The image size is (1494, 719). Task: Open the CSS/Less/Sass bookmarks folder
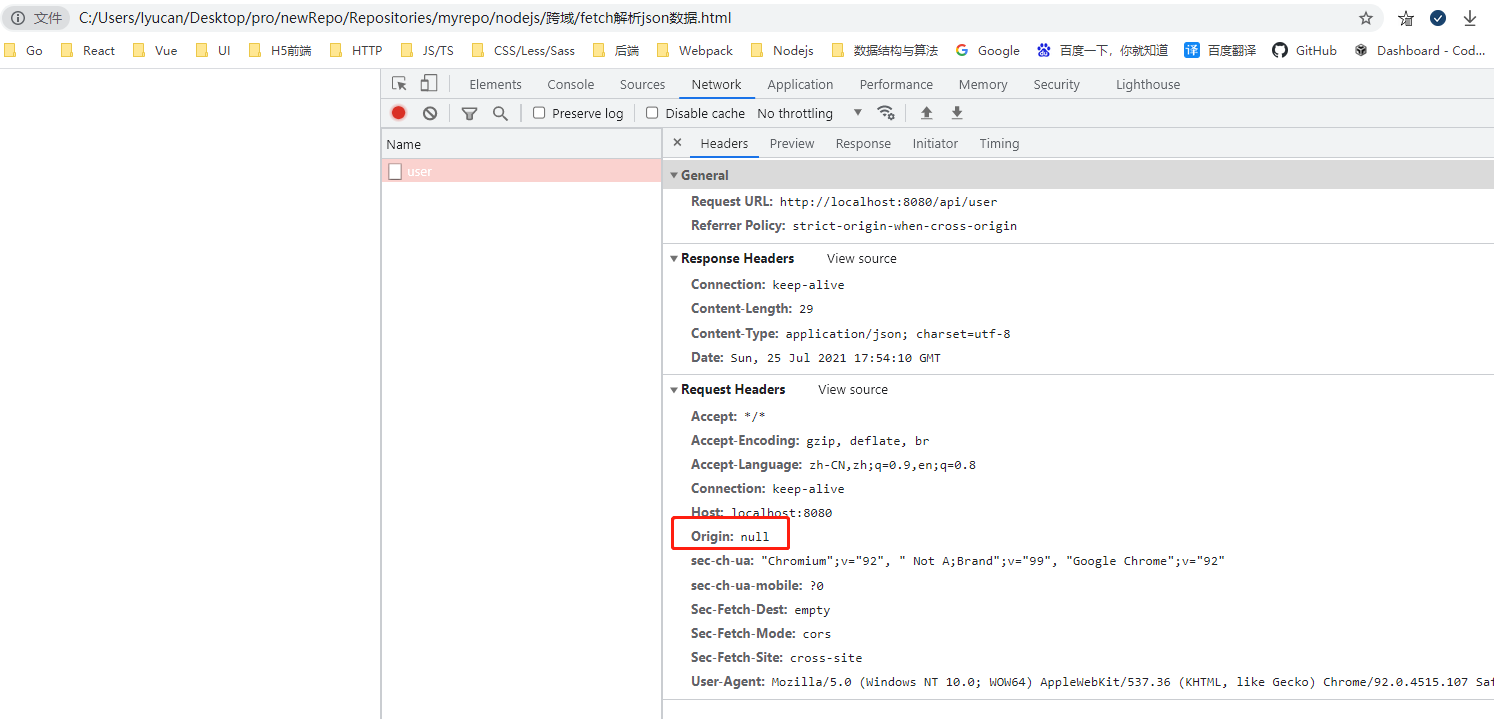[523, 50]
